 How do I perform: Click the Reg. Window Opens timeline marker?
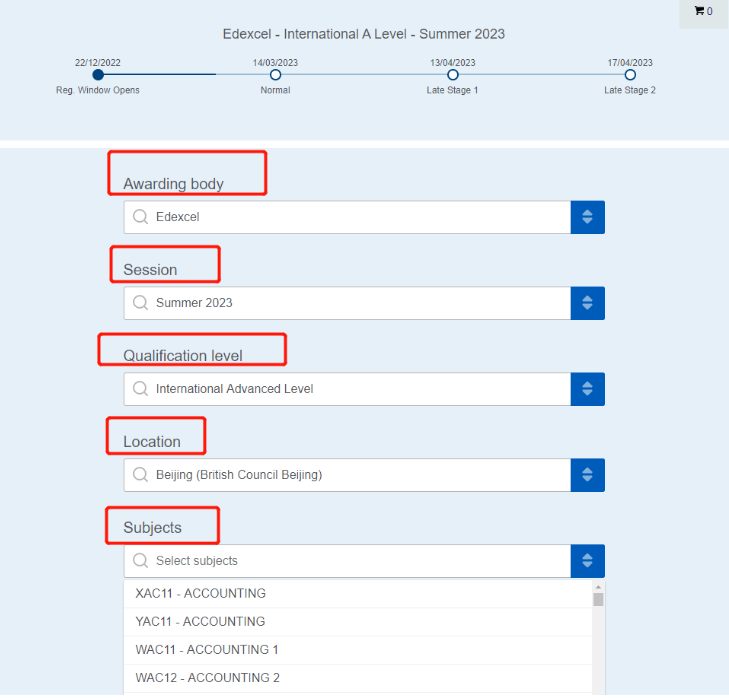coord(98,74)
